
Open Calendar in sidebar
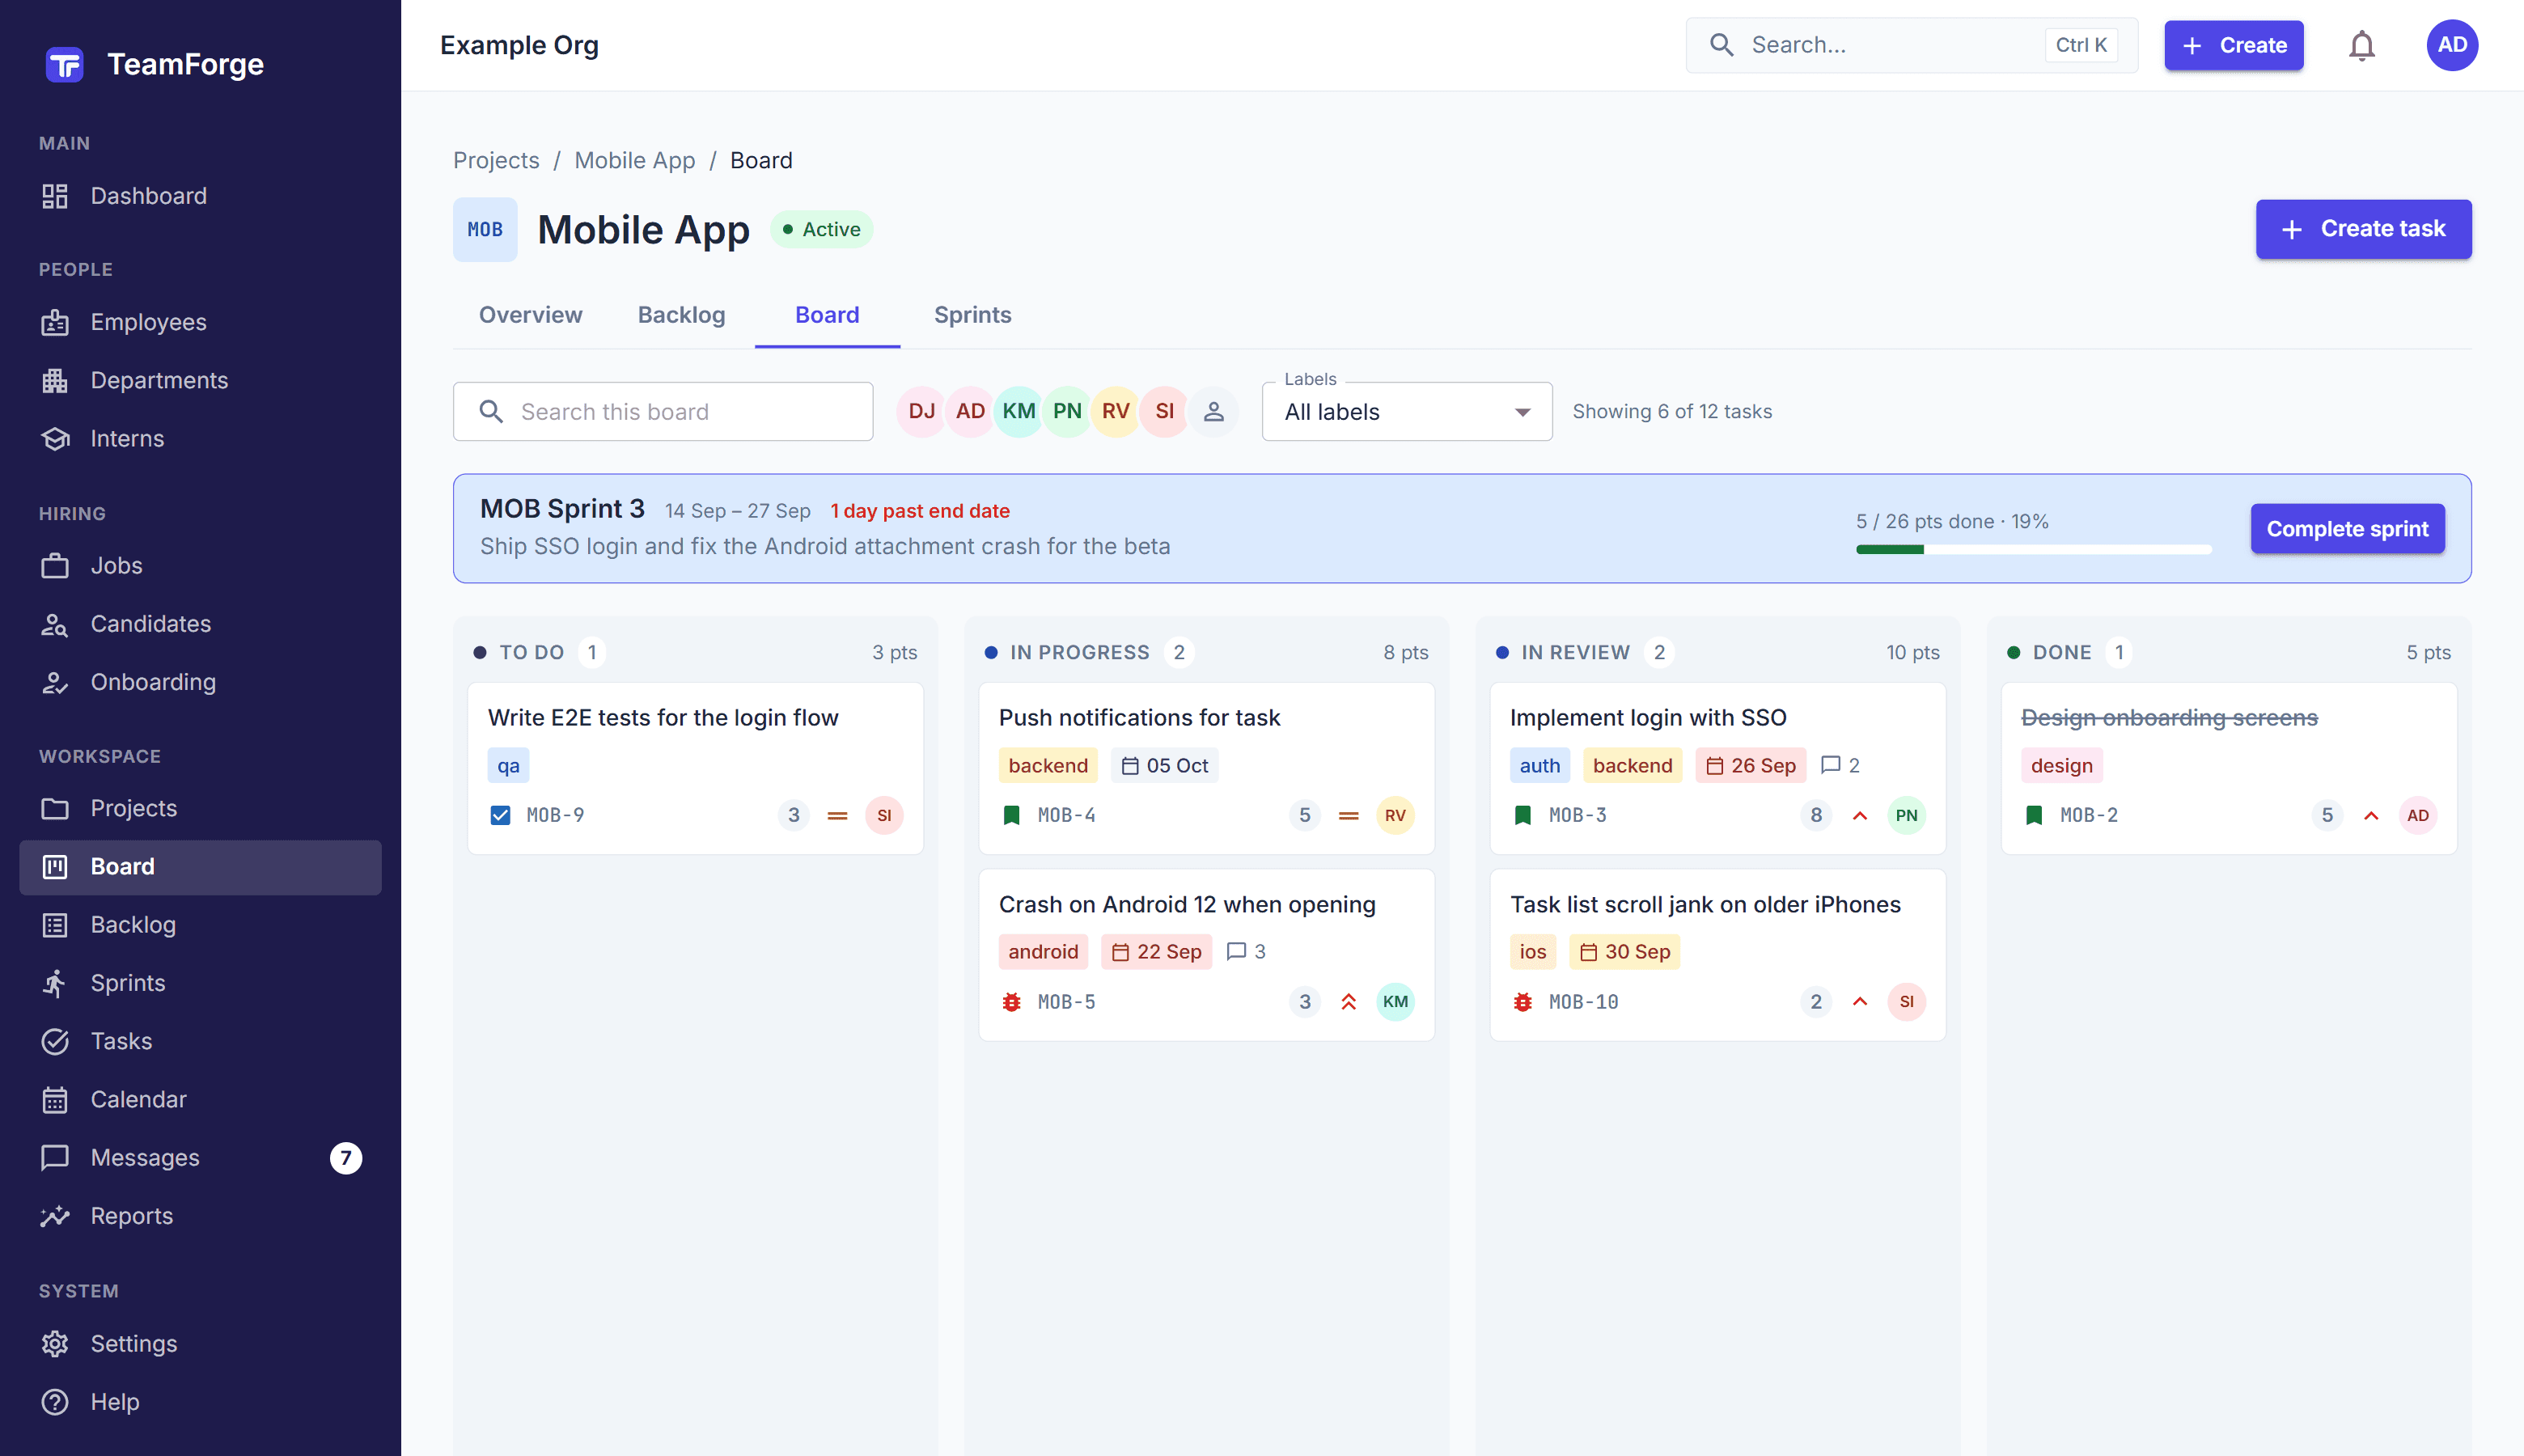pyautogui.click(x=200, y=1099)
